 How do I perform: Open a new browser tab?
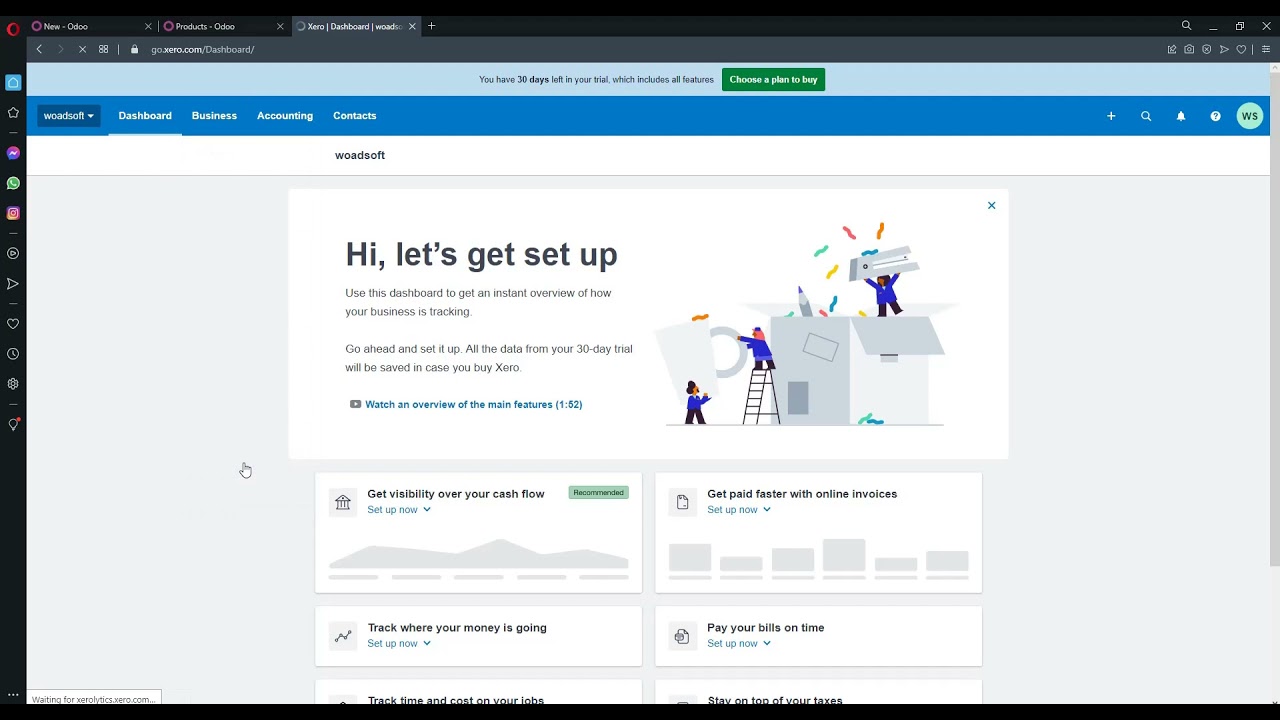point(431,26)
